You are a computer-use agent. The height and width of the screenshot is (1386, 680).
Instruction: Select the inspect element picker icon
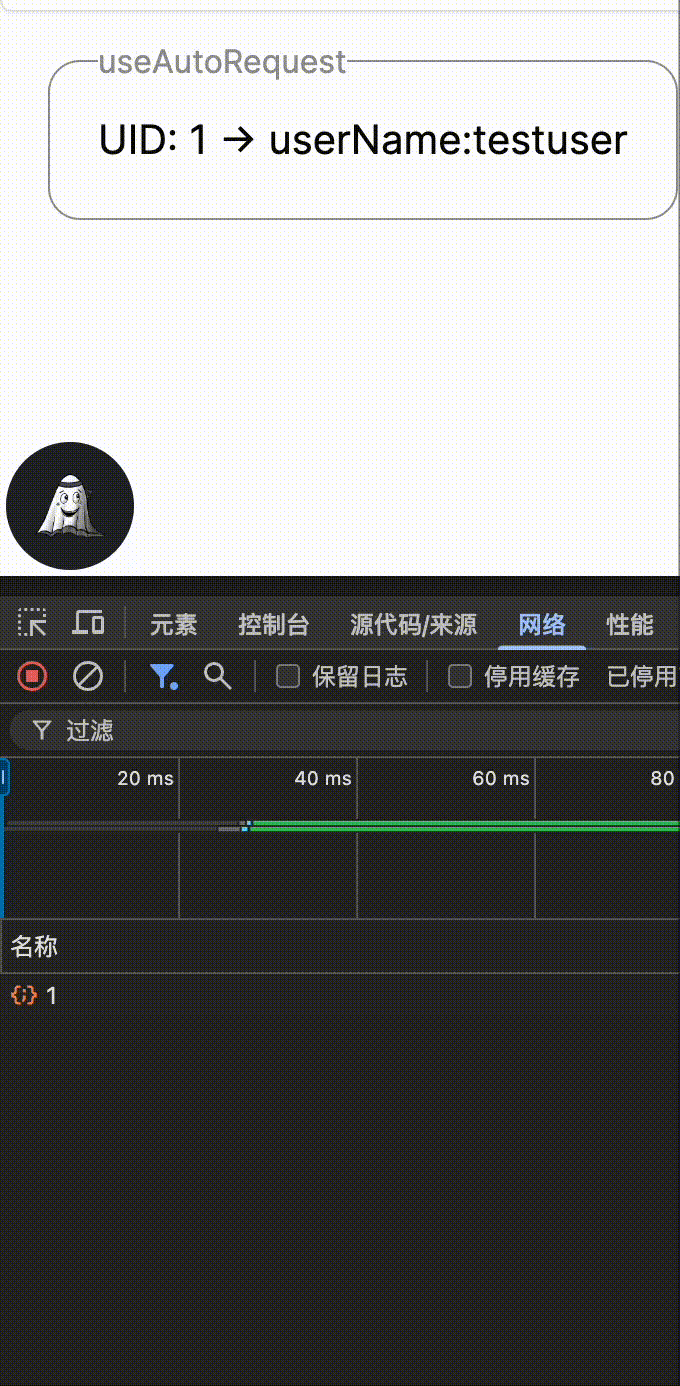coord(32,624)
